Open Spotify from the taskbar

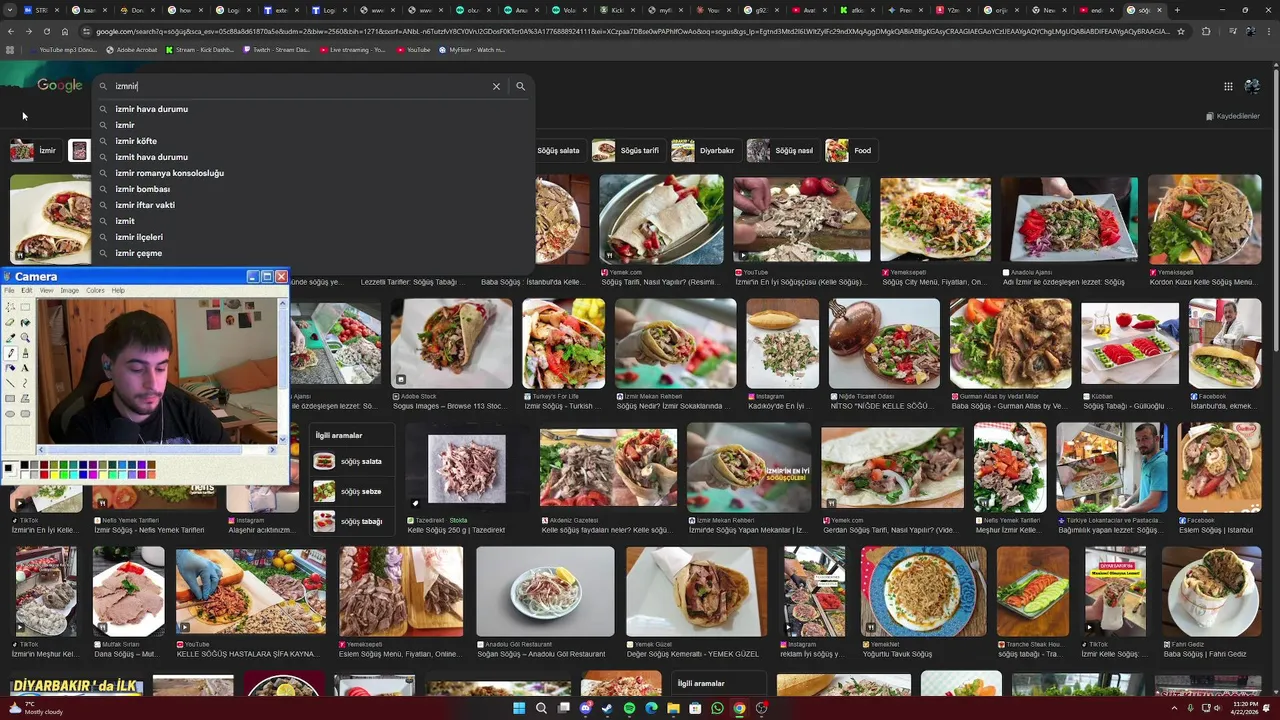[x=629, y=708]
